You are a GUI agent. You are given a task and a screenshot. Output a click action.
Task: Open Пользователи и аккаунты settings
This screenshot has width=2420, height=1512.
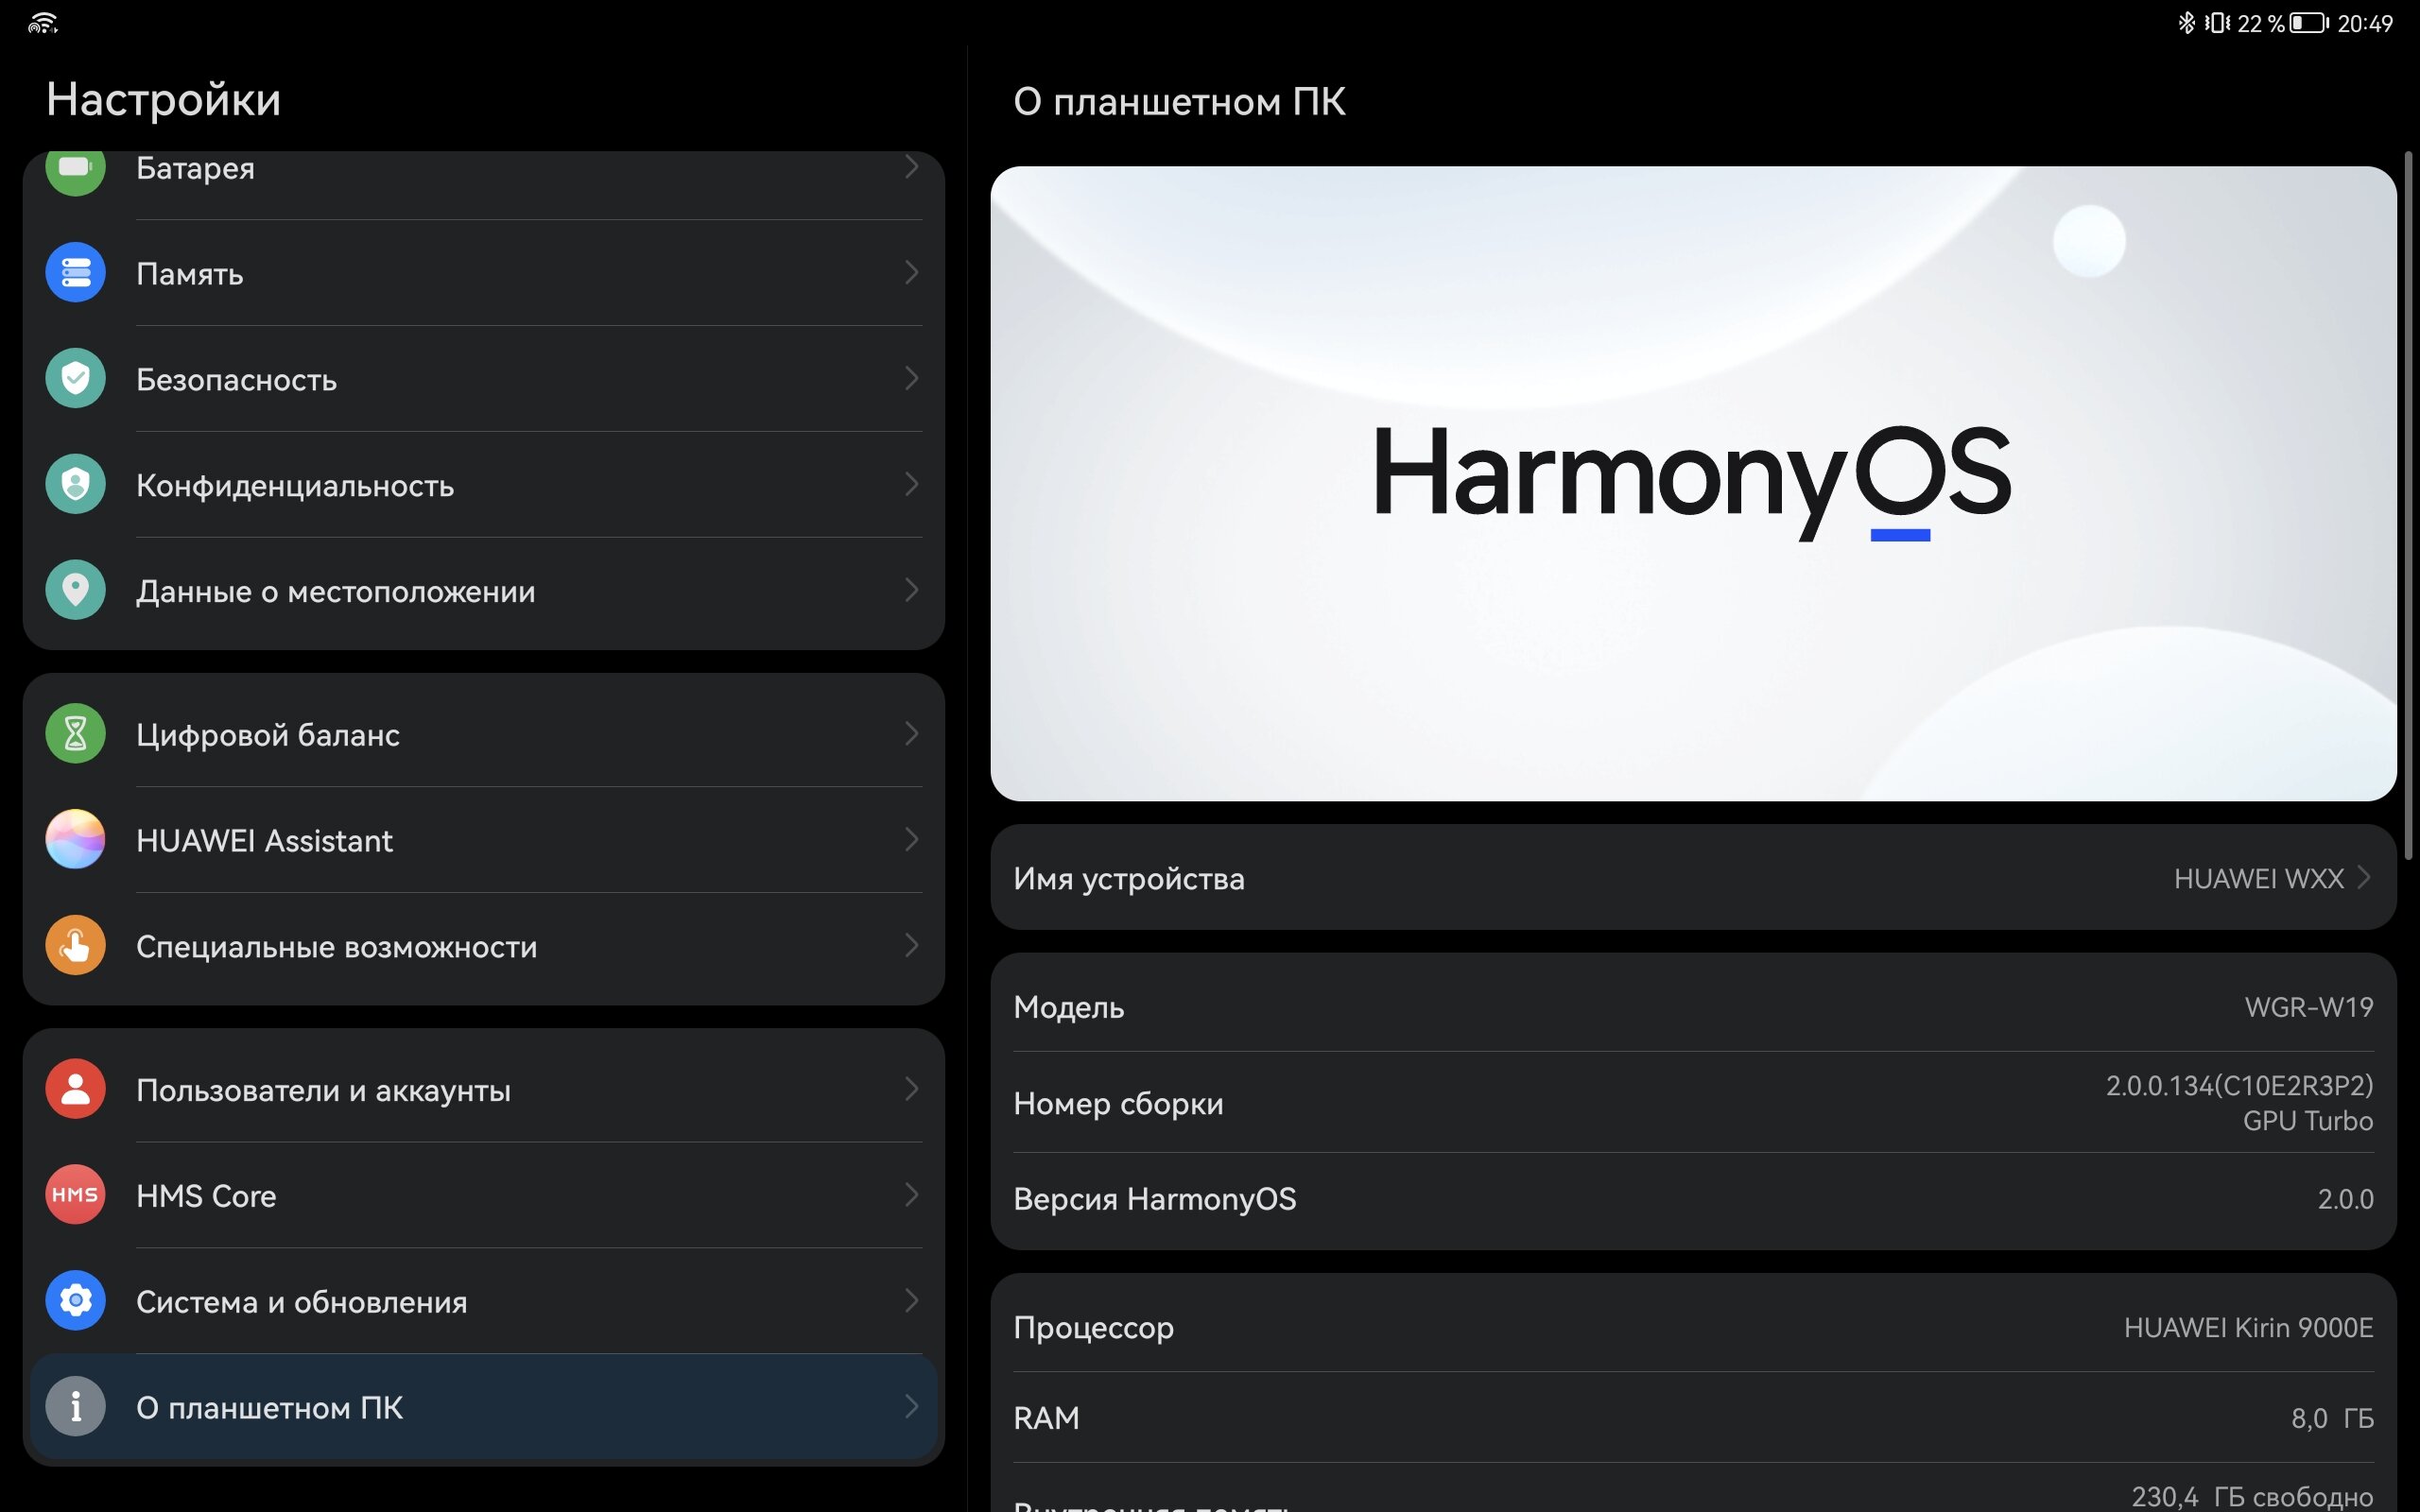point(484,1089)
